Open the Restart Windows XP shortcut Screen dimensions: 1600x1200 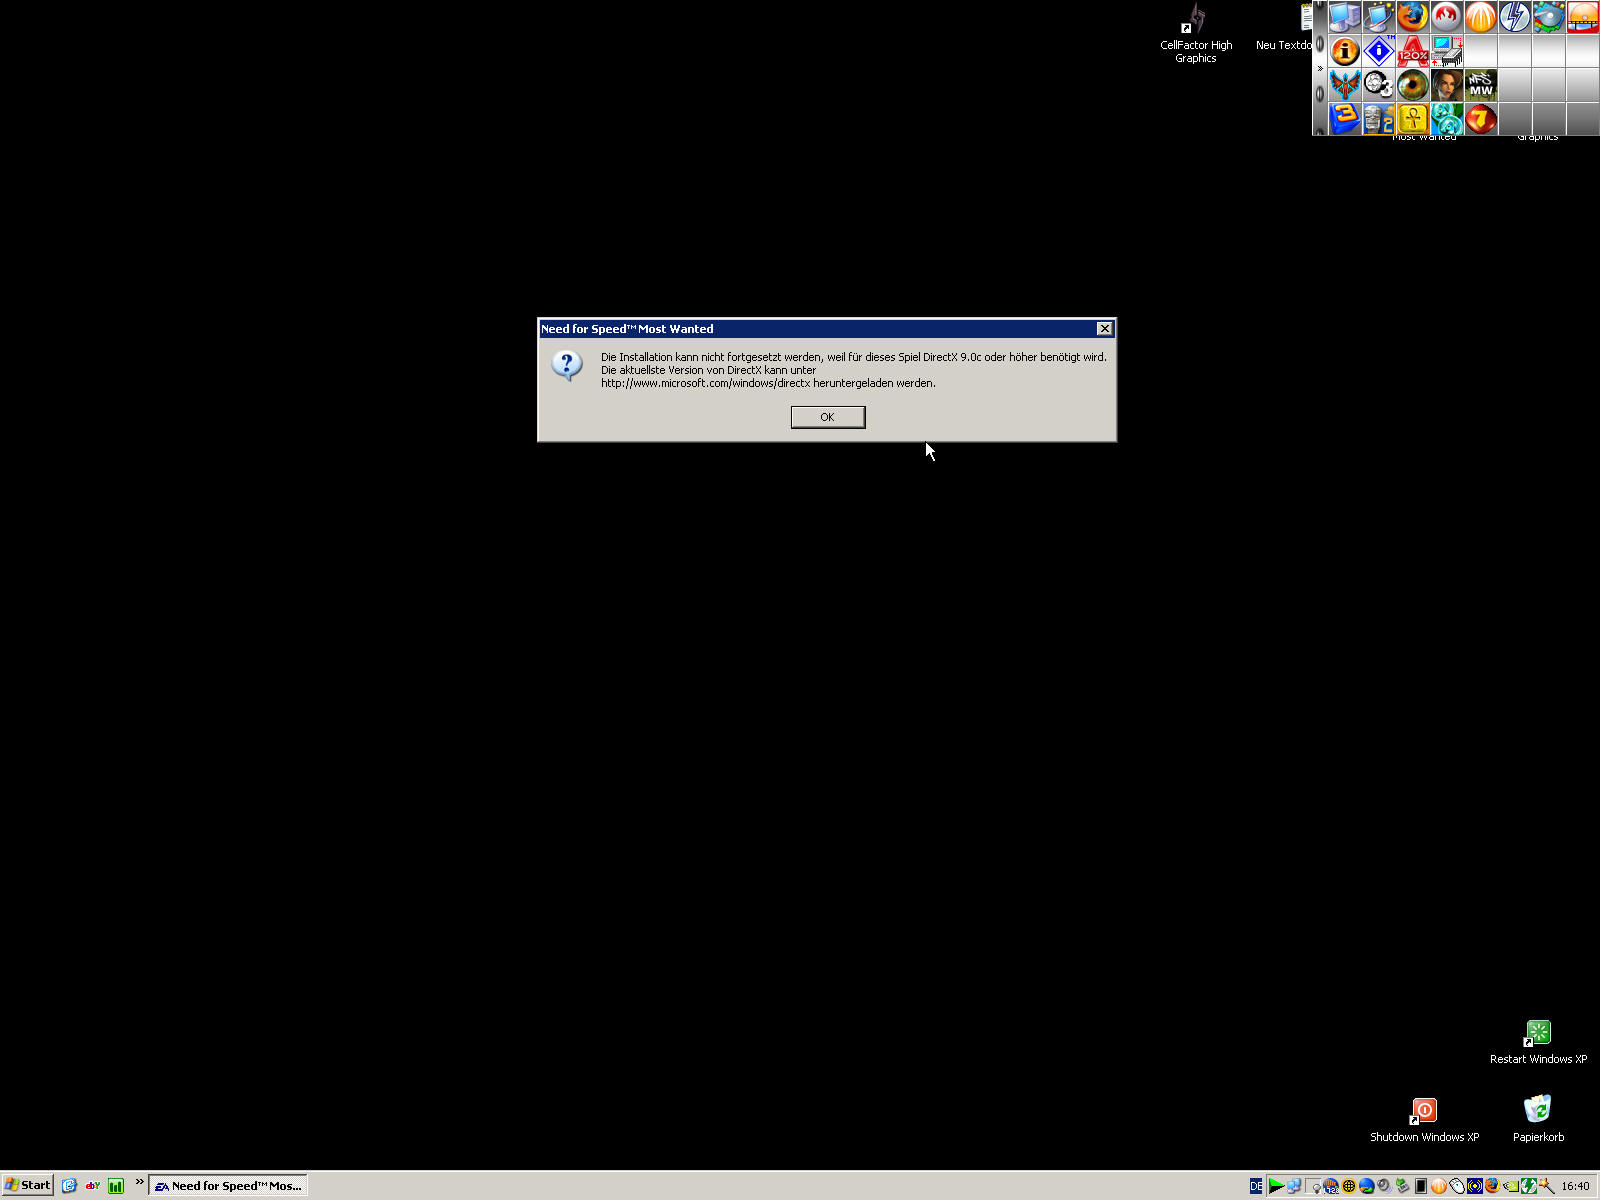pos(1538,1042)
